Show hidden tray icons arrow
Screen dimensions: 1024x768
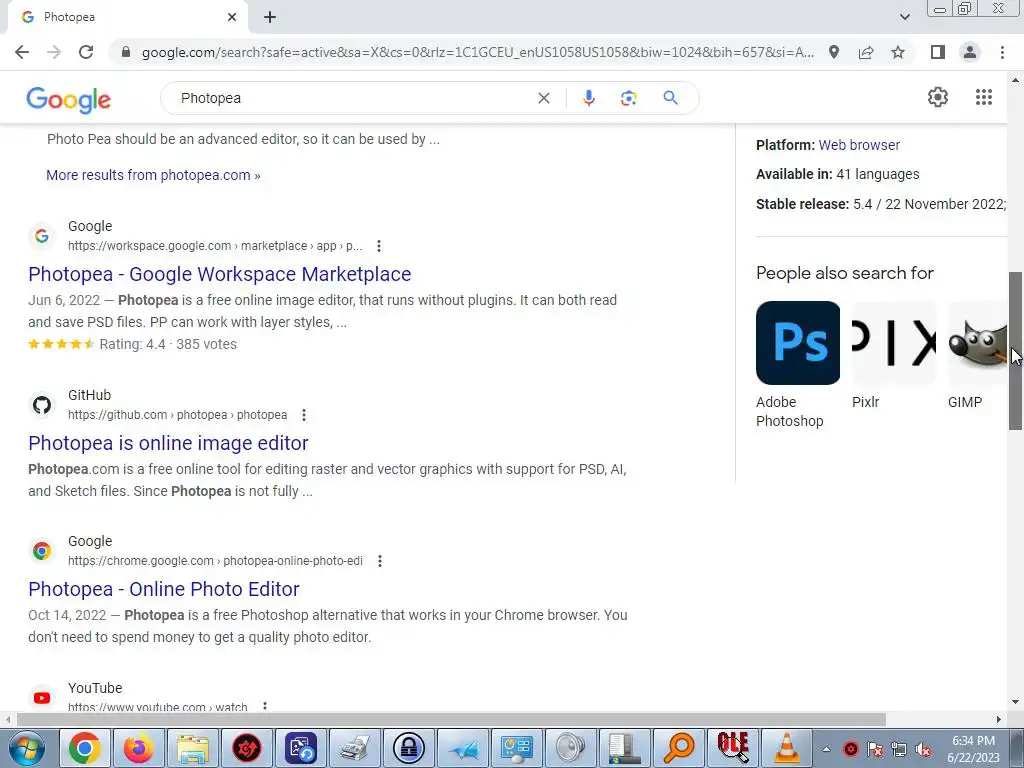(826, 749)
